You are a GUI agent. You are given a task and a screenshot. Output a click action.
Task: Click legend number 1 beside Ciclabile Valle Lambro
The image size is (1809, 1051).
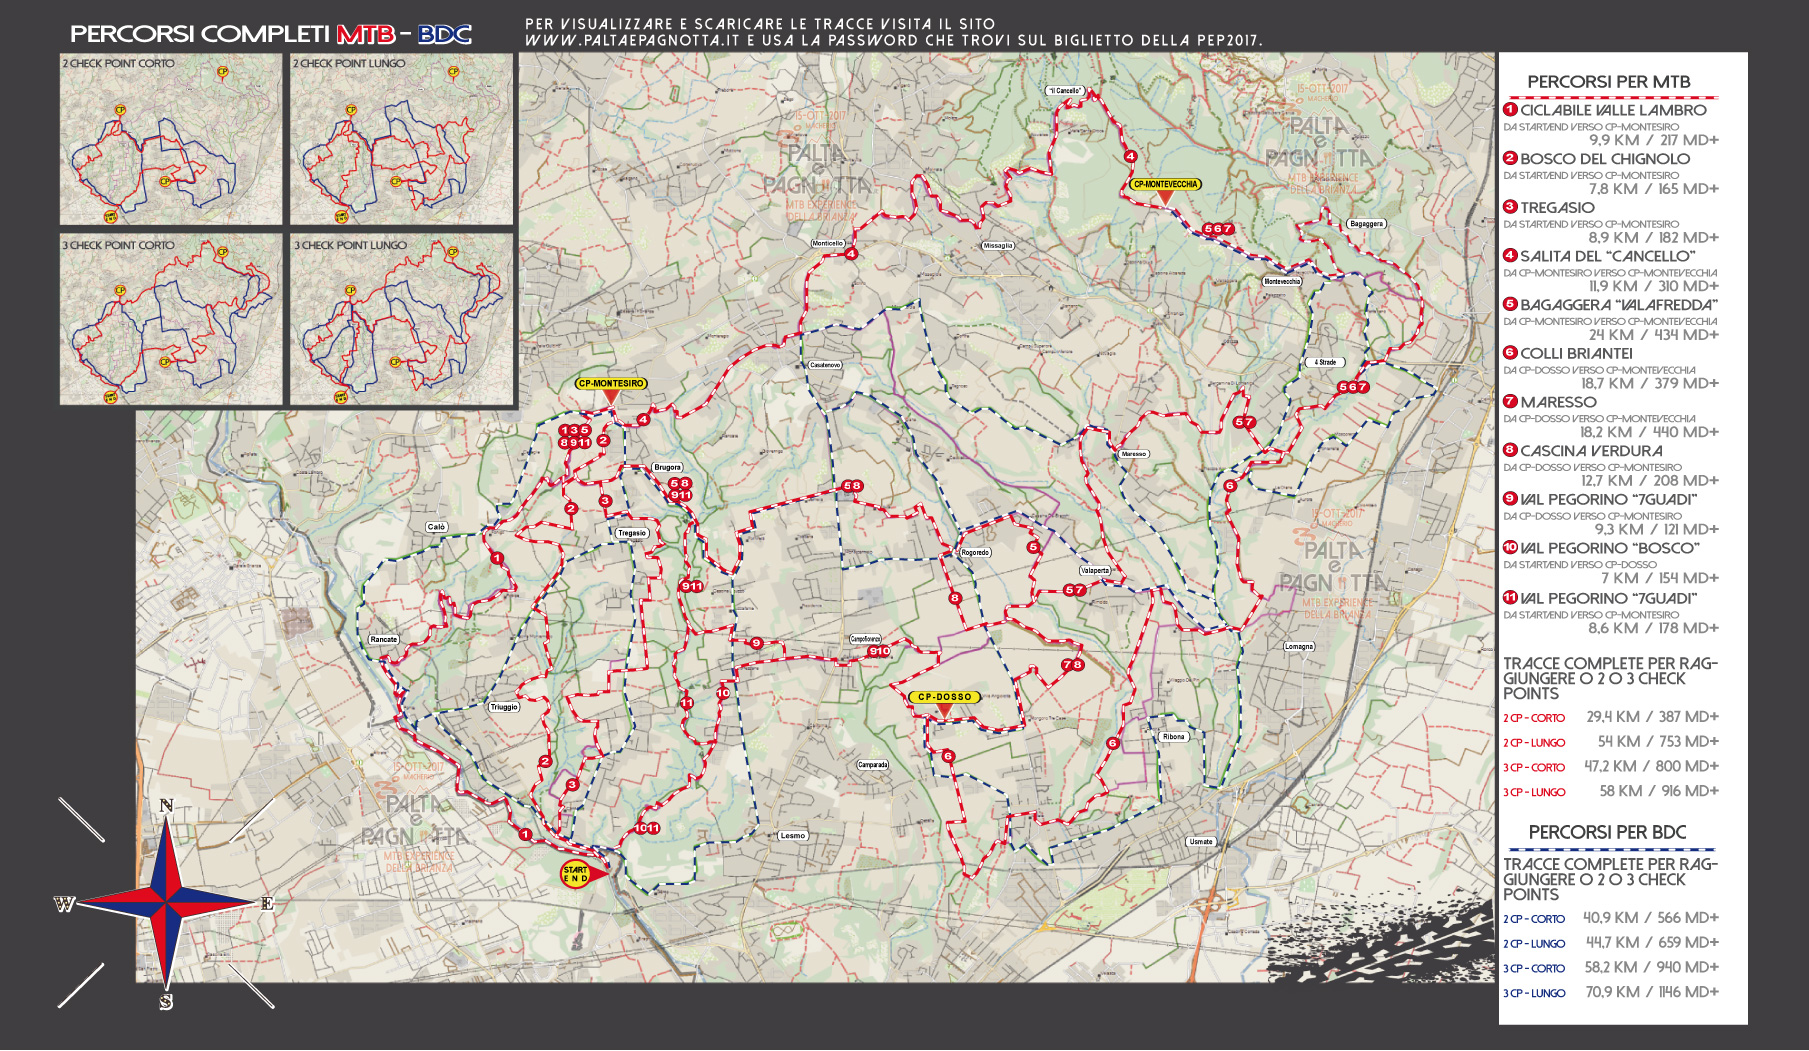[x=1510, y=109]
